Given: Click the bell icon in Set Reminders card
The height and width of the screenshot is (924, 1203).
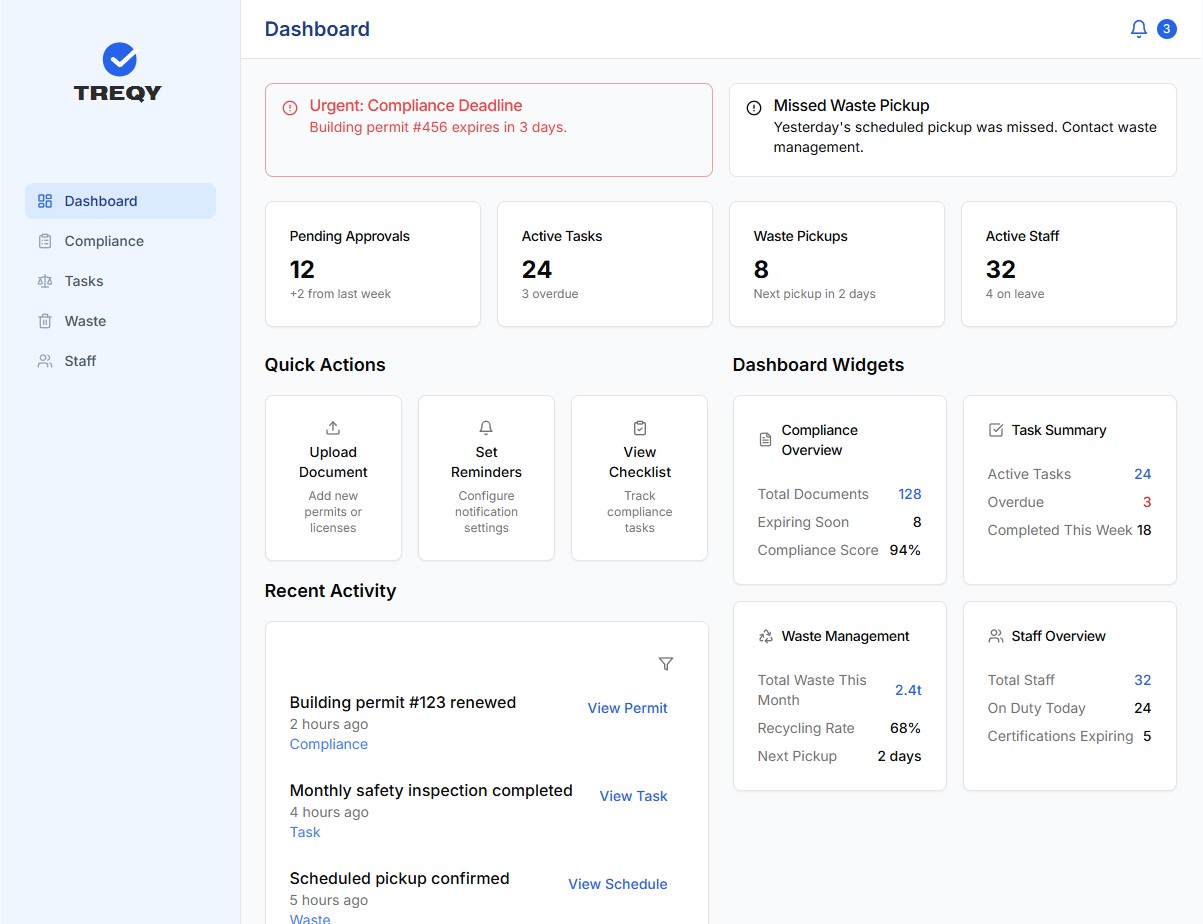Looking at the screenshot, I should (486, 428).
